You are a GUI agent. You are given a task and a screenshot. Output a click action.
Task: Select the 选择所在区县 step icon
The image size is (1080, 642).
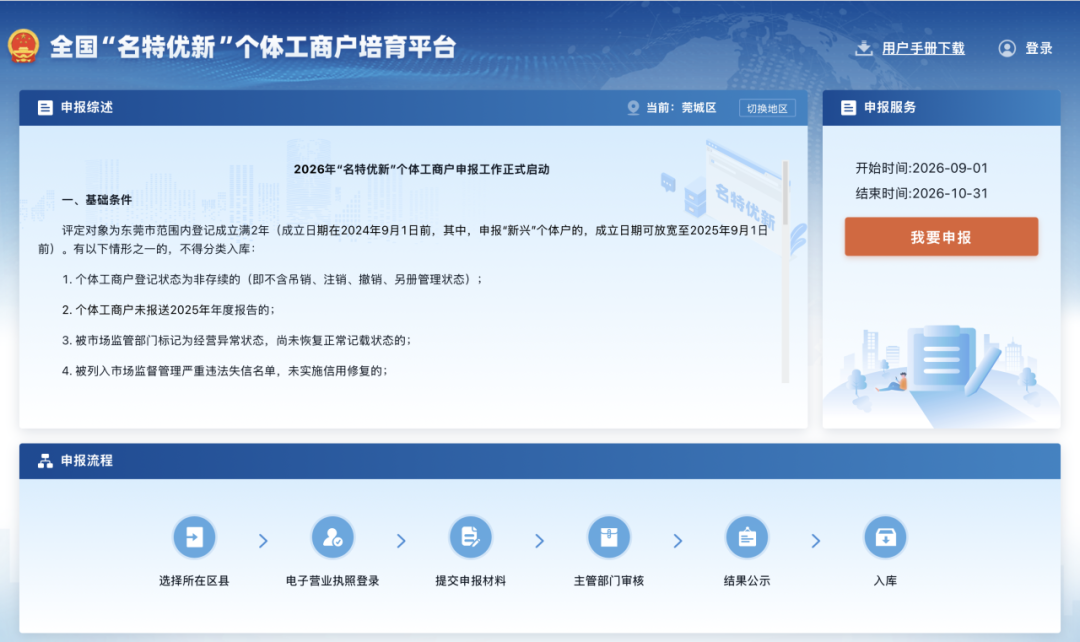[x=194, y=537]
